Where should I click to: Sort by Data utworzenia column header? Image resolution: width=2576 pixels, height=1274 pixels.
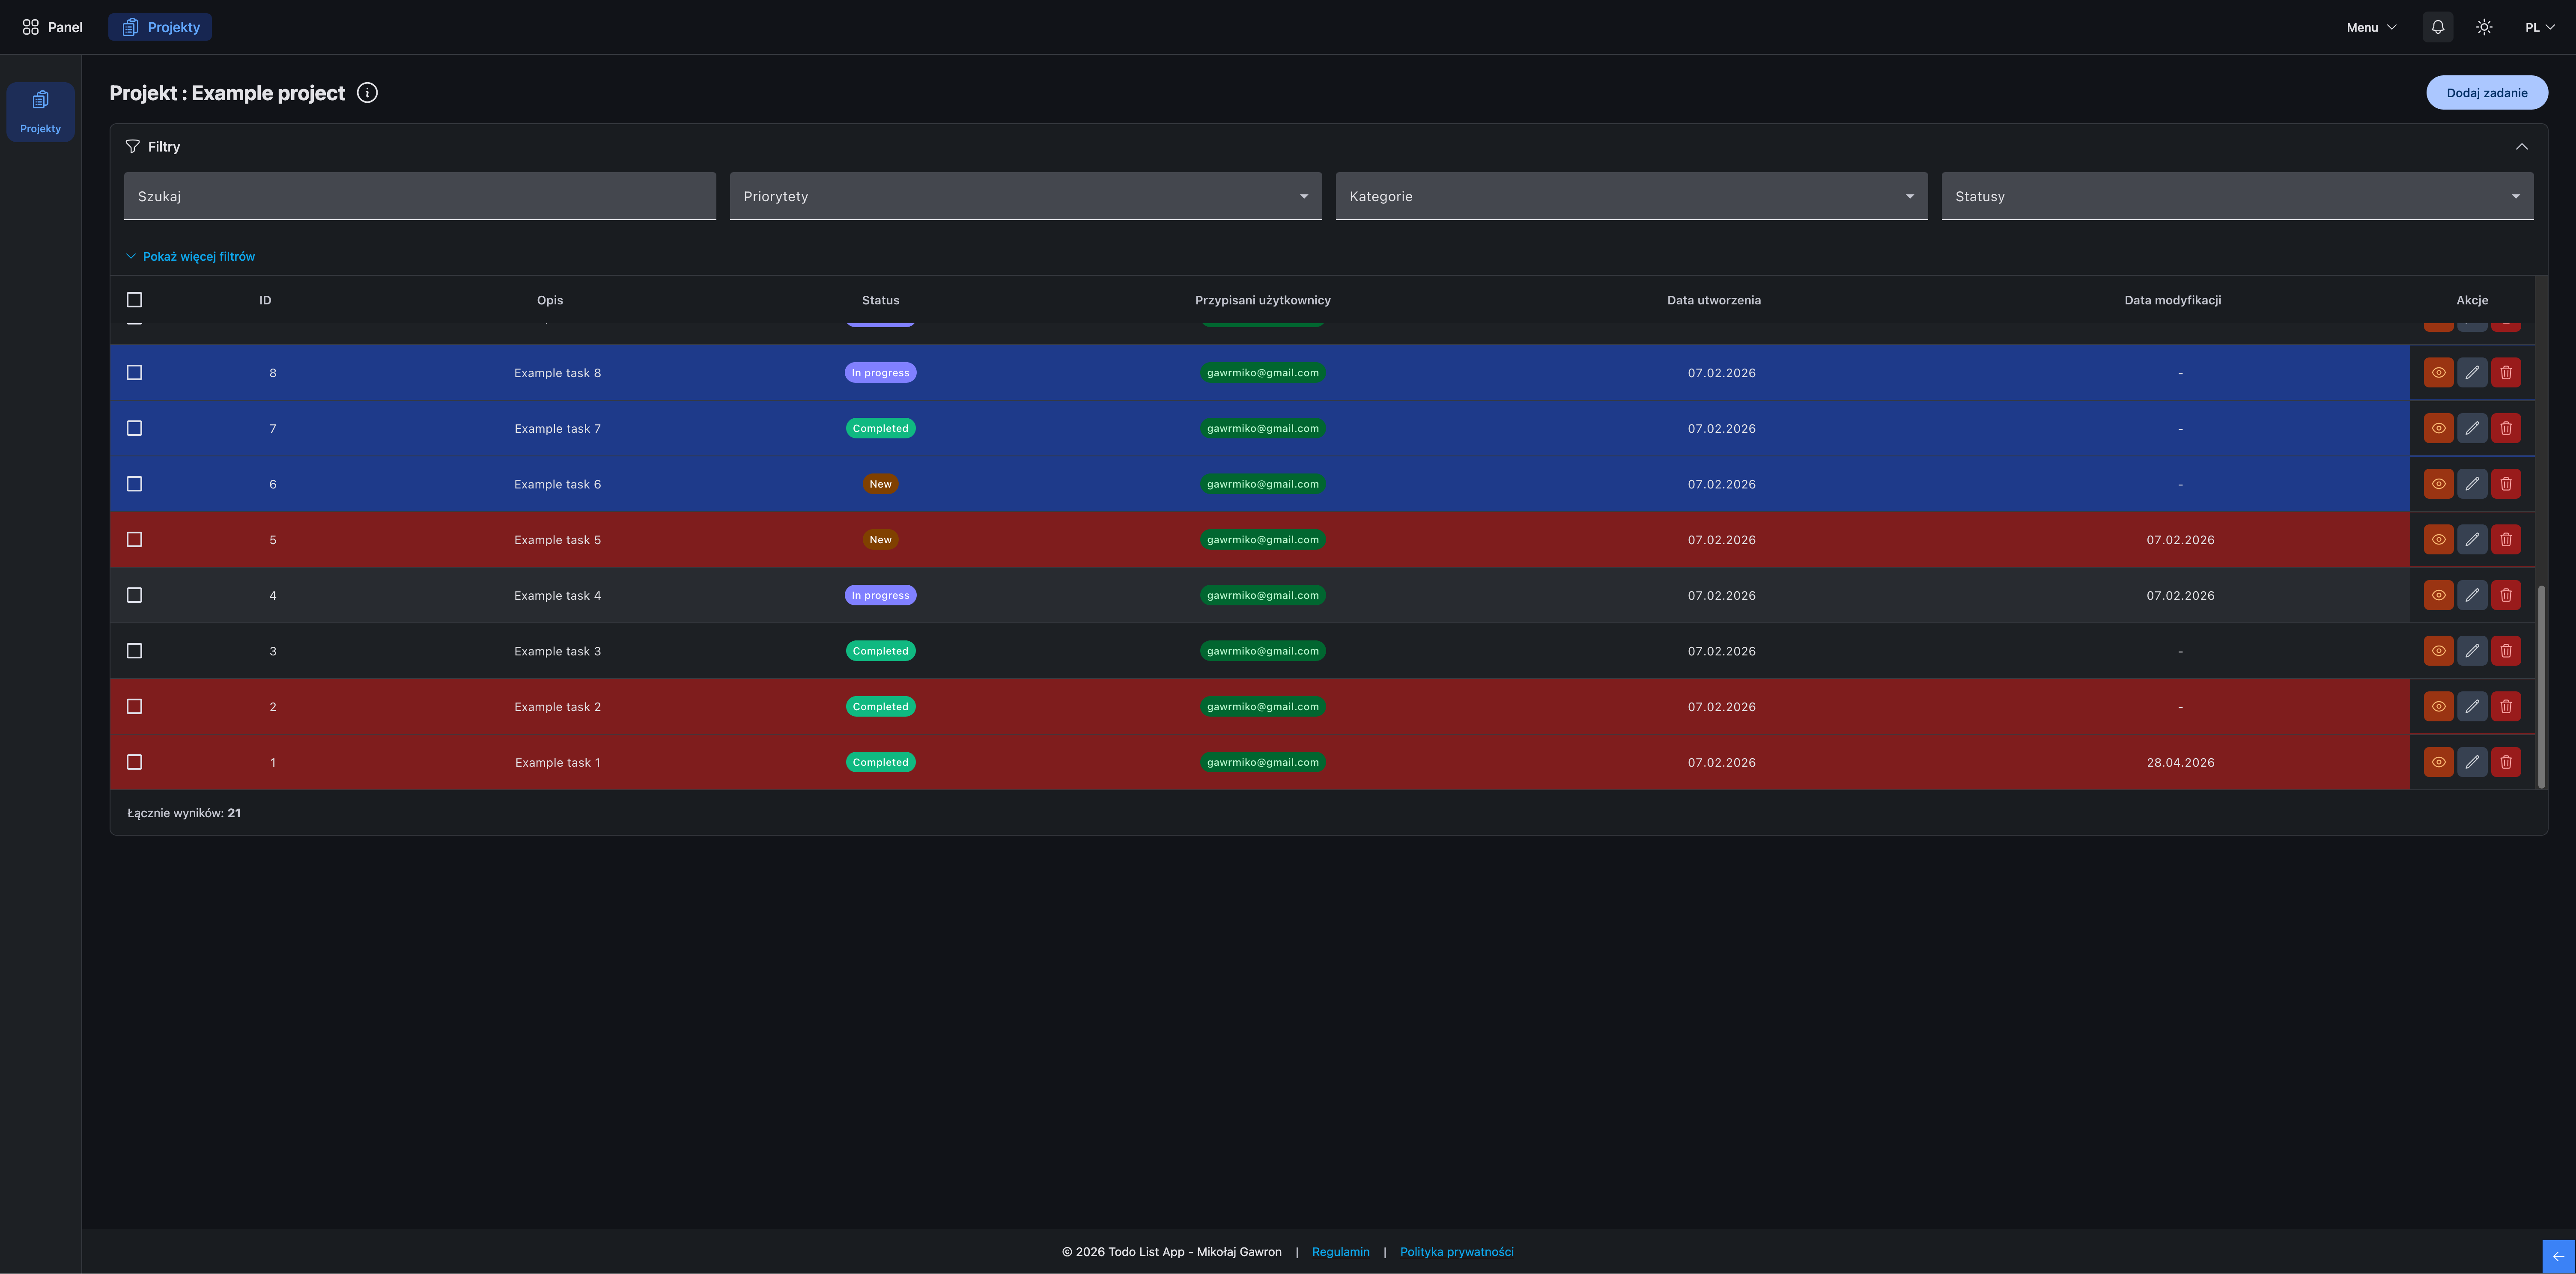tap(1714, 300)
